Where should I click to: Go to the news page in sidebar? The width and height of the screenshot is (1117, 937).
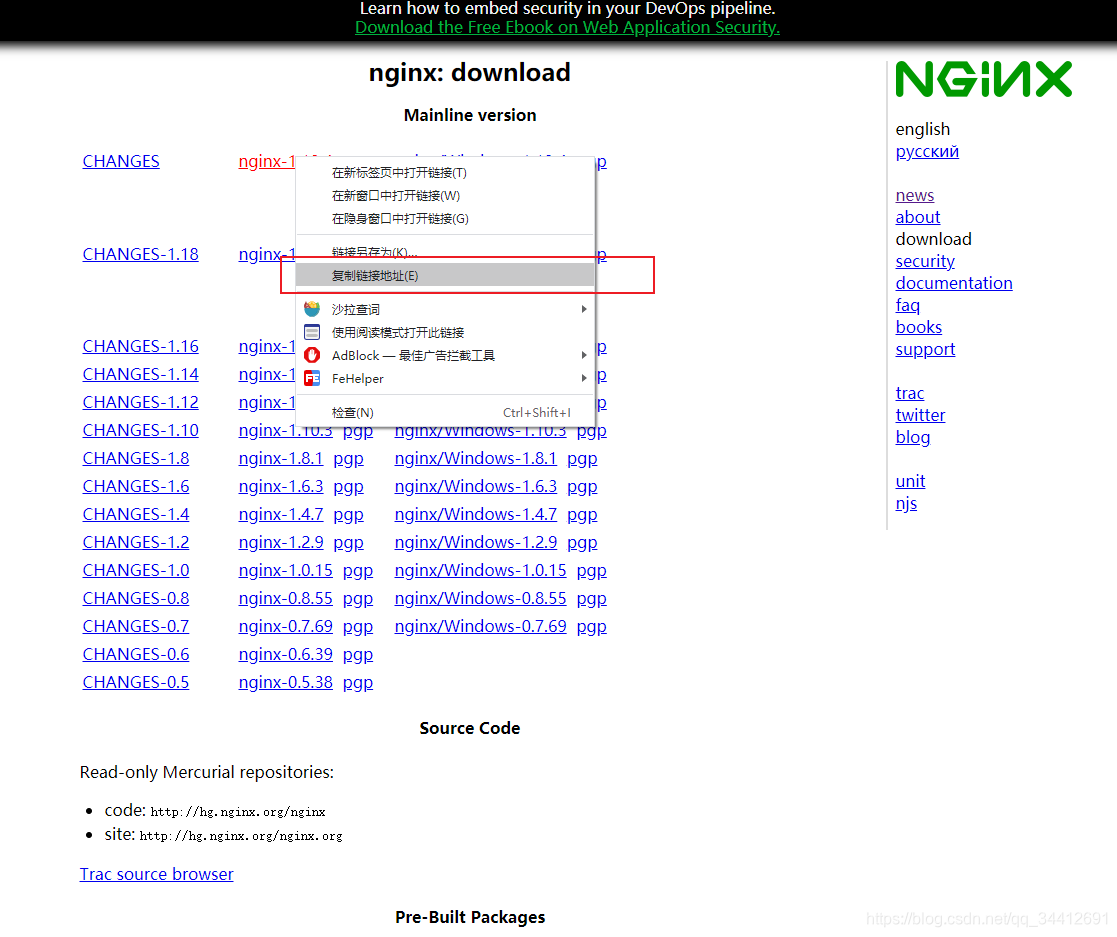915,195
